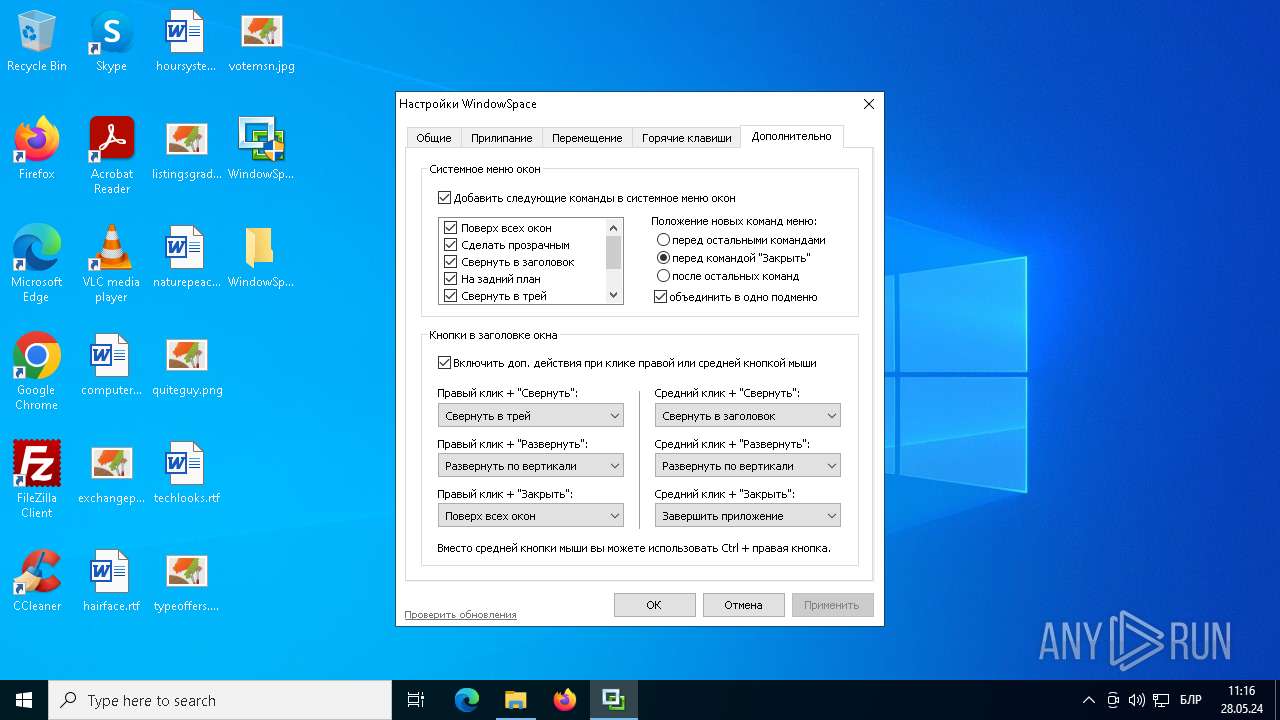Viewport: 1280px width, 720px height.
Task: Open Firefox from the taskbar
Action: click(564, 700)
